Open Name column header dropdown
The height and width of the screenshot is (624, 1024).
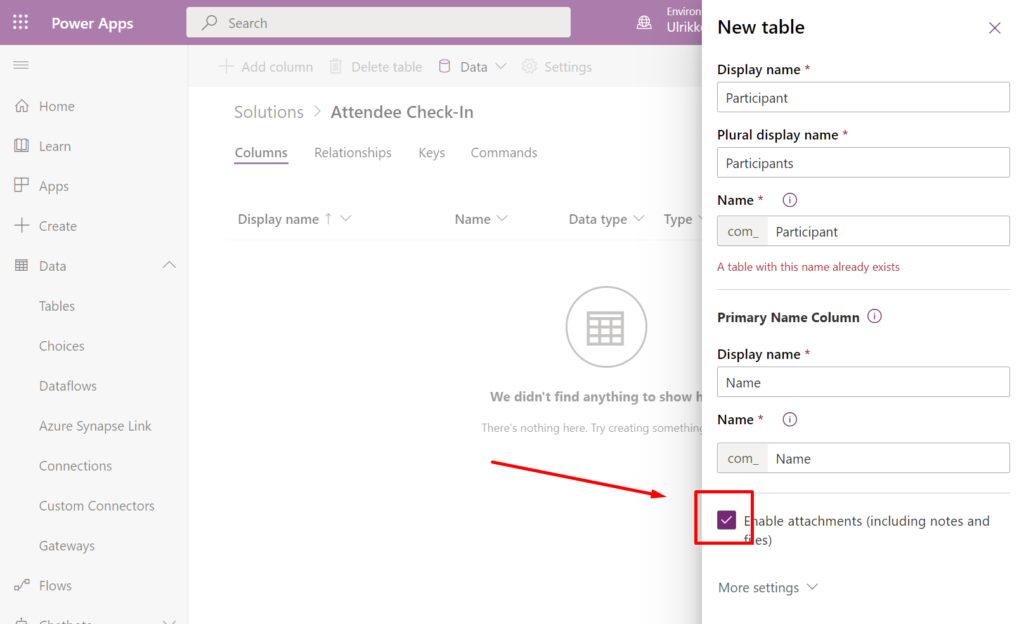click(x=502, y=219)
